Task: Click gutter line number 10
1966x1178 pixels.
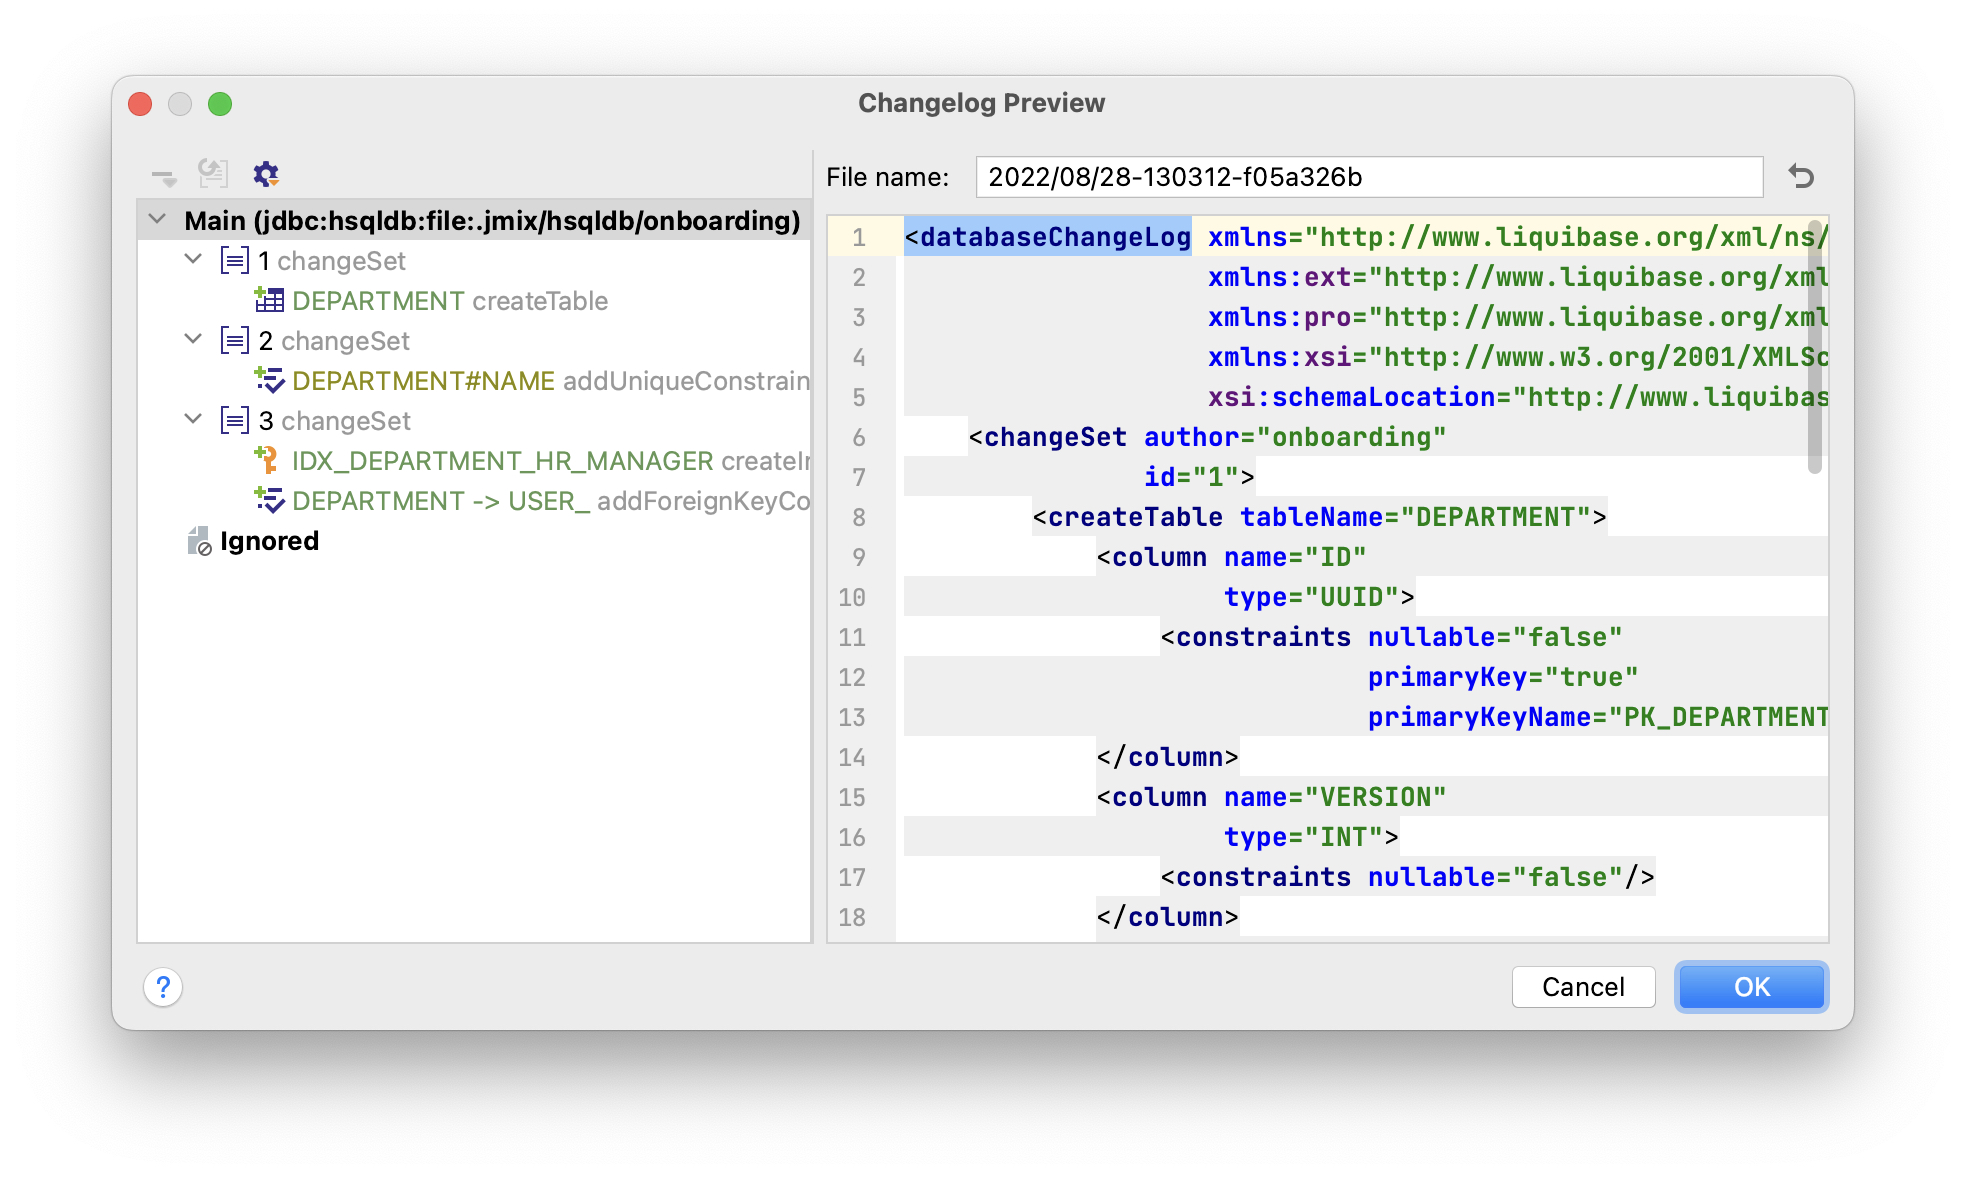Action: [852, 597]
